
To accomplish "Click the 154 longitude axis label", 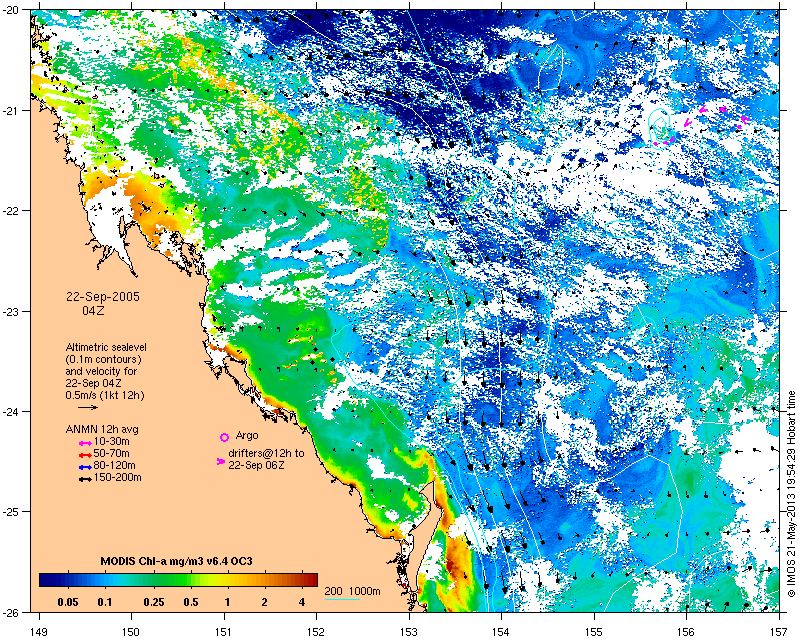I will pyautogui.click(x=502, y=631).
